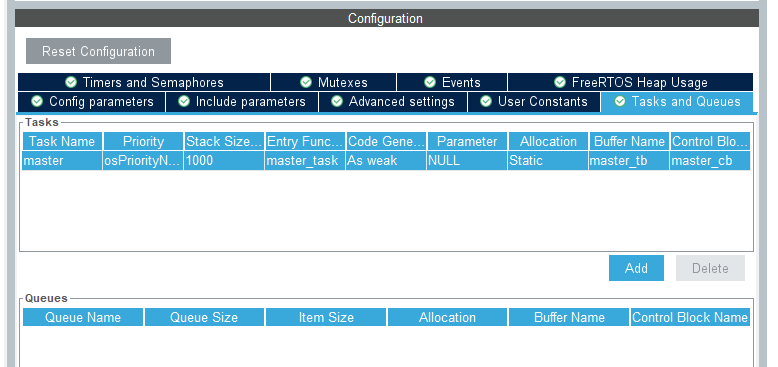Click the Parameter column header
Screen dimensions: 778x367
tap(467, 141)
